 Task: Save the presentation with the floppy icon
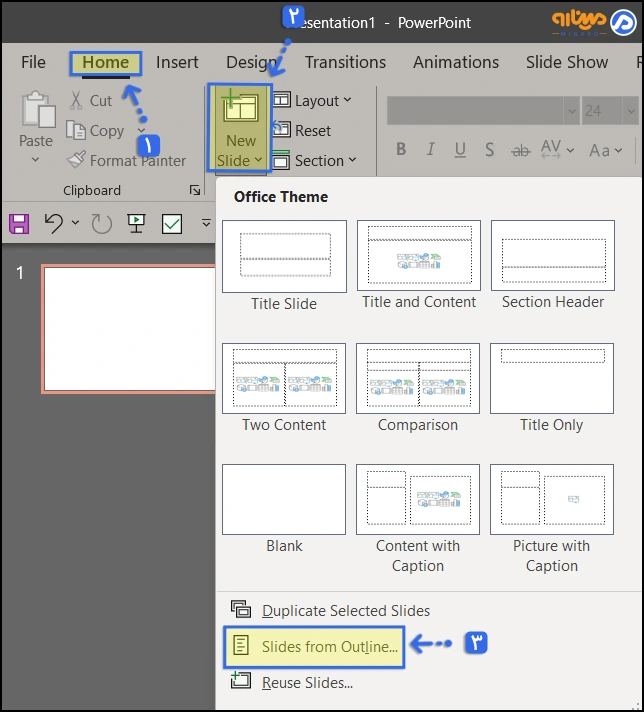[19, 224]
